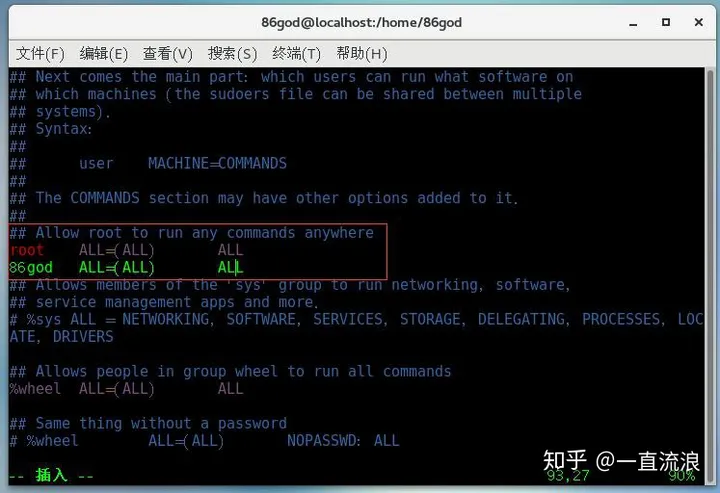The width and height of the screenshot is (720, 493).
Task: Open the 文件(F) menu
Action: tap(40, 54)
